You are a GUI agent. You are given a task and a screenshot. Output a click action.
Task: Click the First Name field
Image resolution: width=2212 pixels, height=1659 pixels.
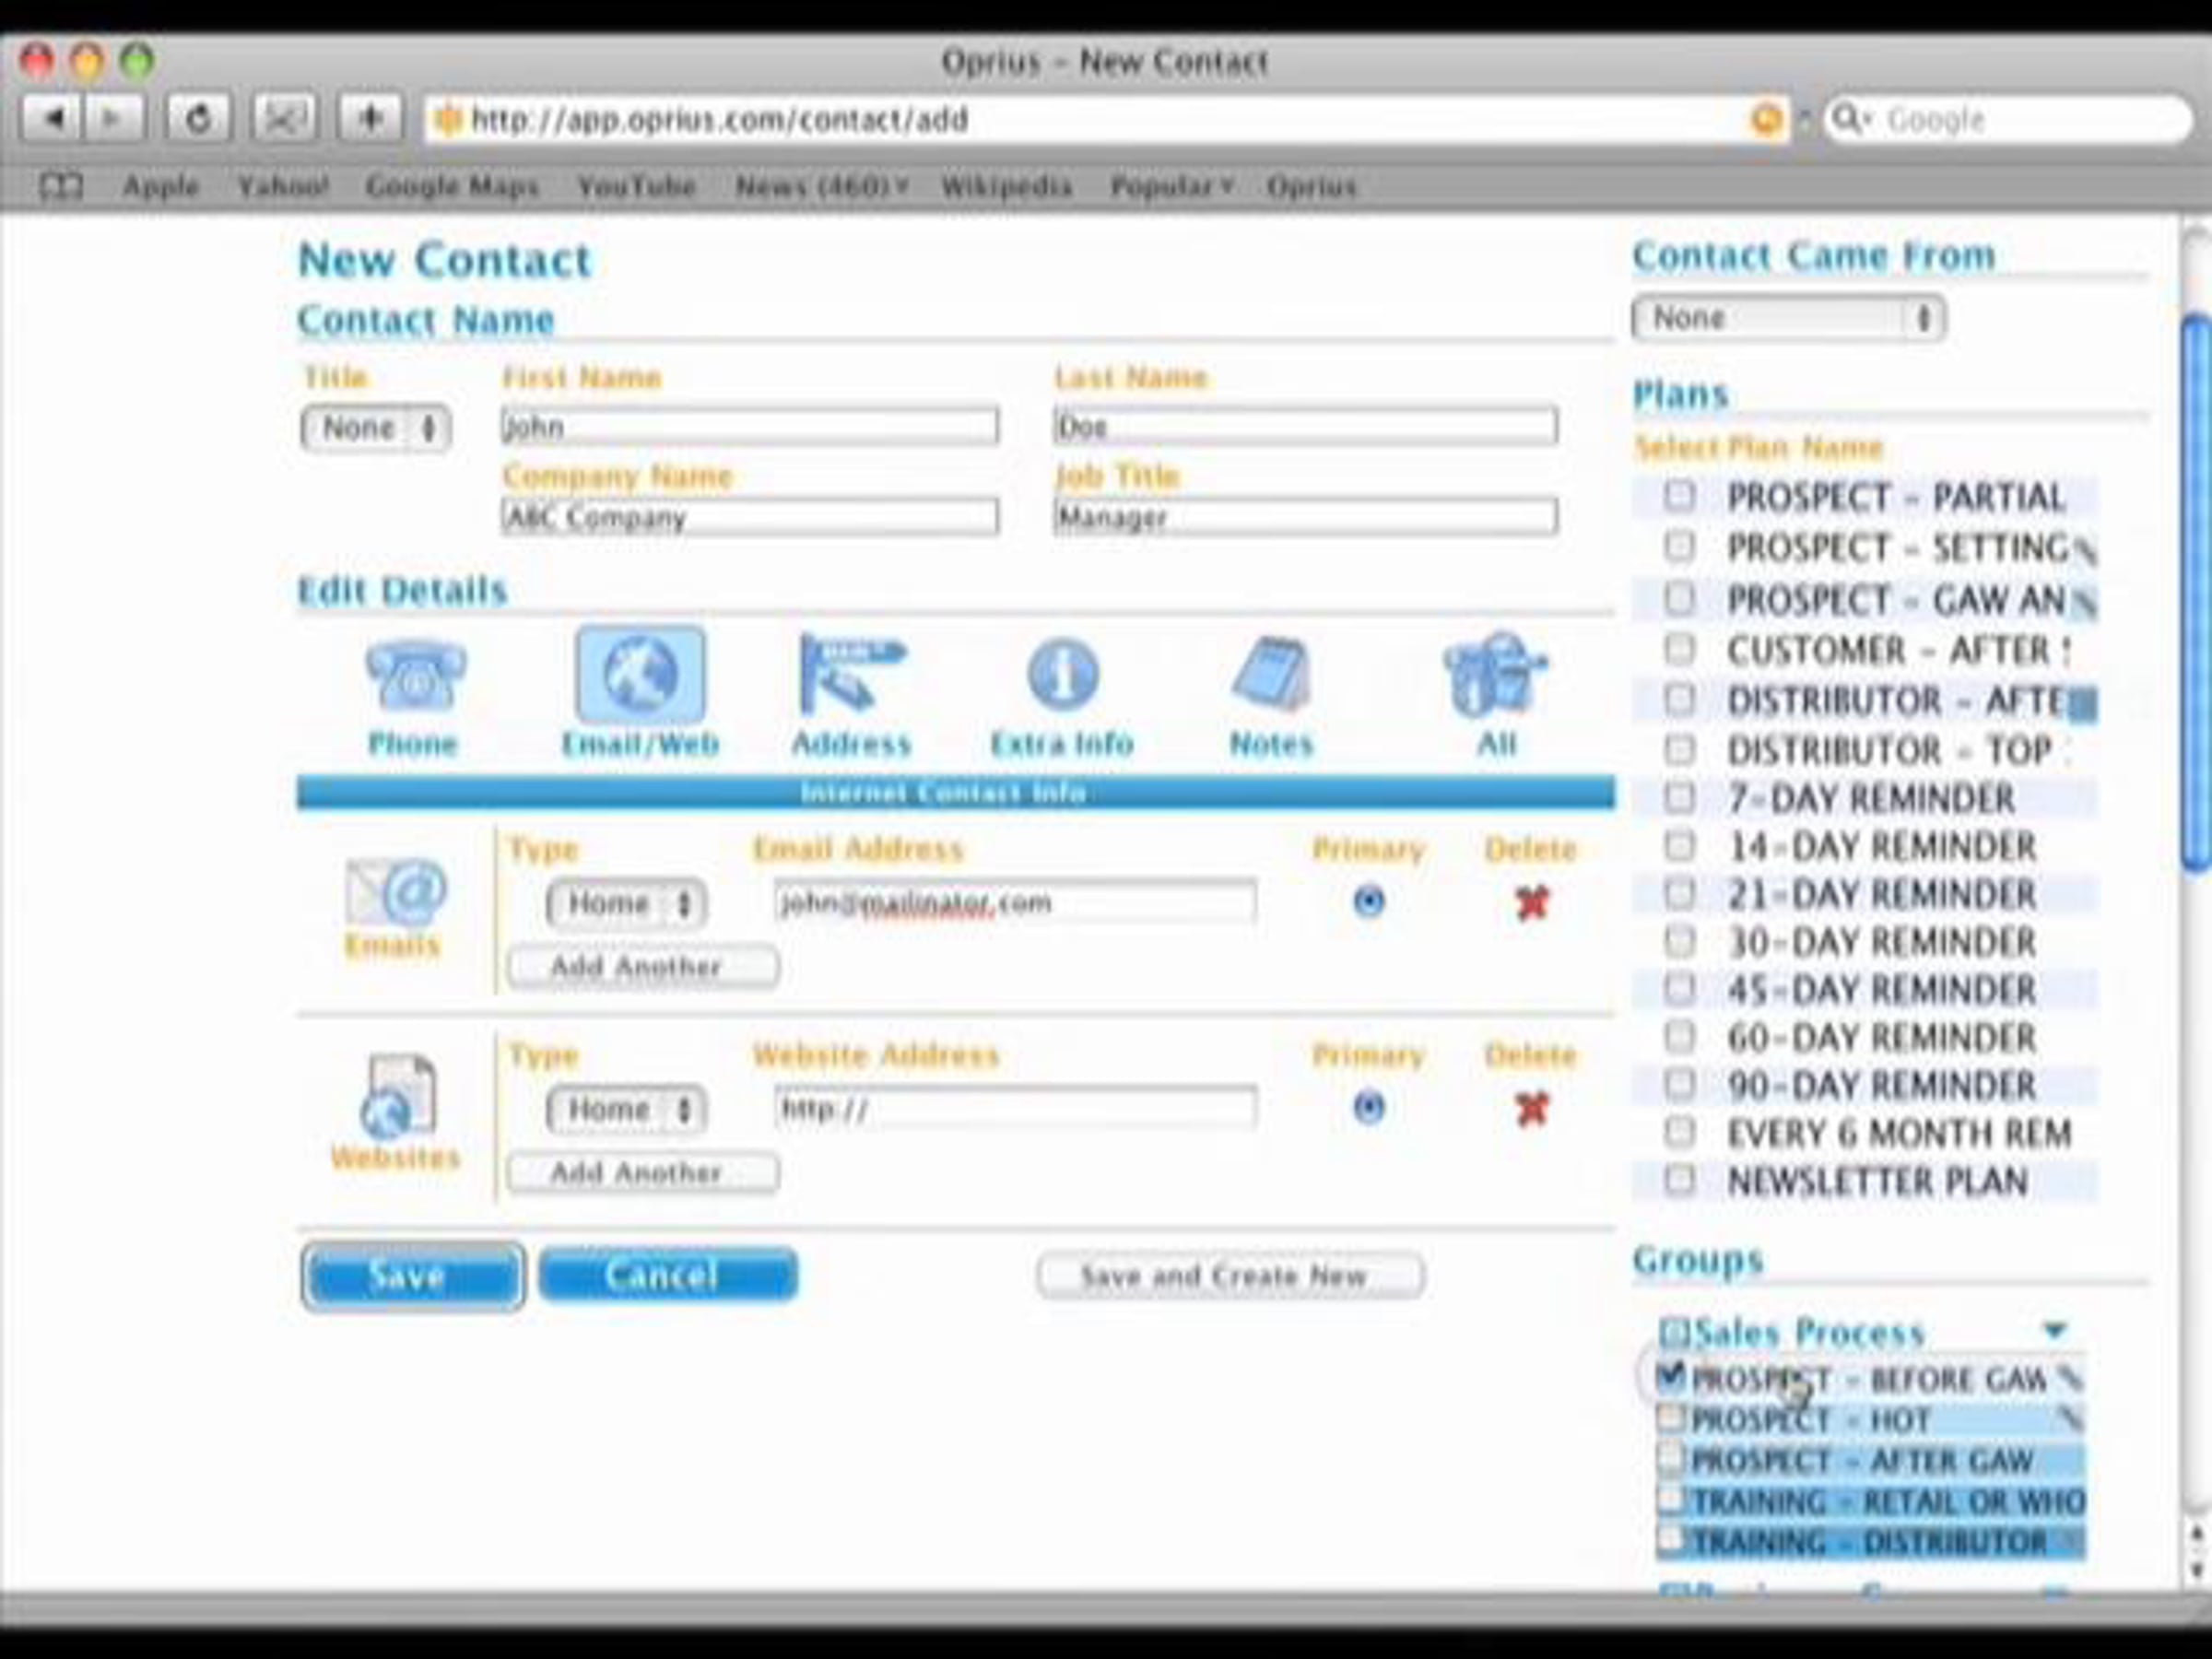749,426
